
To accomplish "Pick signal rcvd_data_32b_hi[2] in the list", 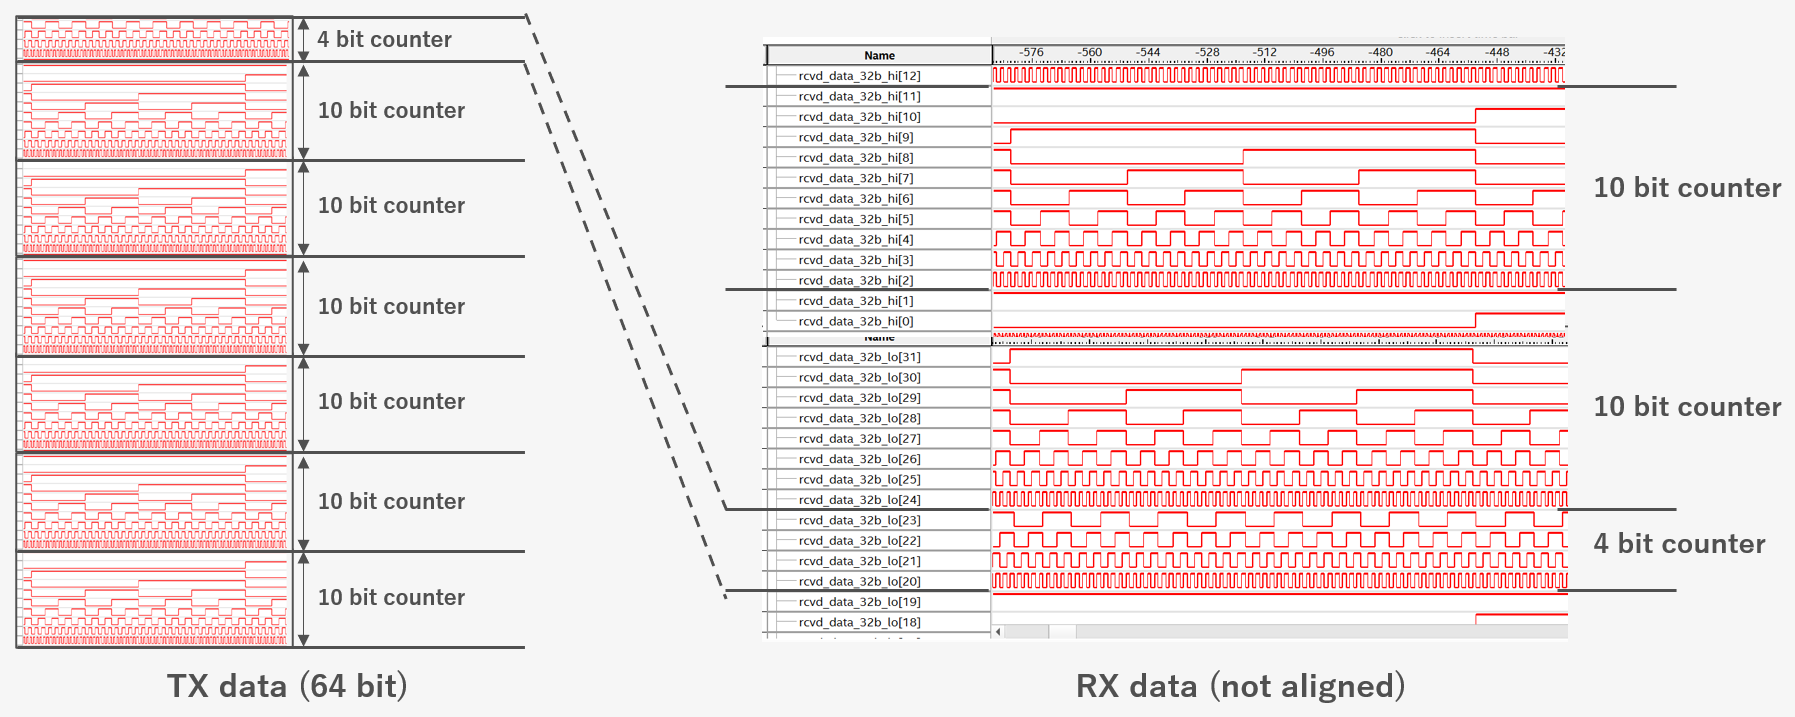I will (x=855, y=280).
